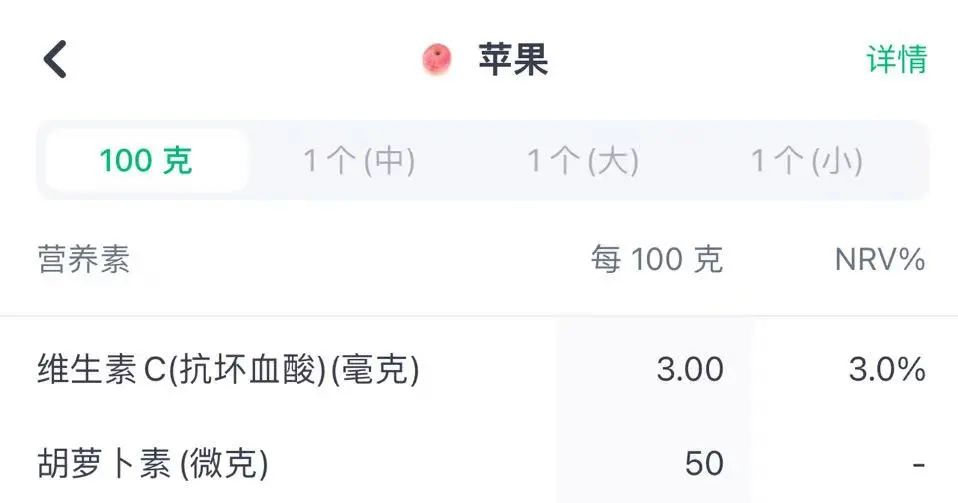Screen dimensions: 958x503
Task: Tap the vitamin C NRV 3.0% value
Action: [x=887, y=370]
